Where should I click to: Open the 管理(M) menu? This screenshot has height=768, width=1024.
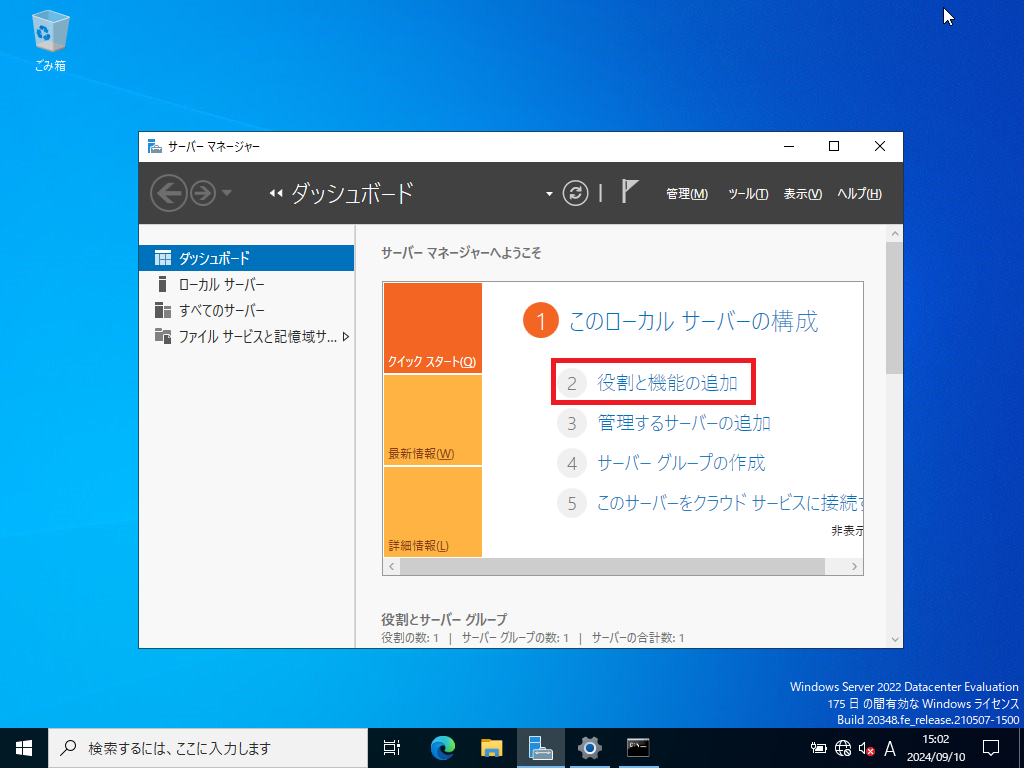(686, 194)
